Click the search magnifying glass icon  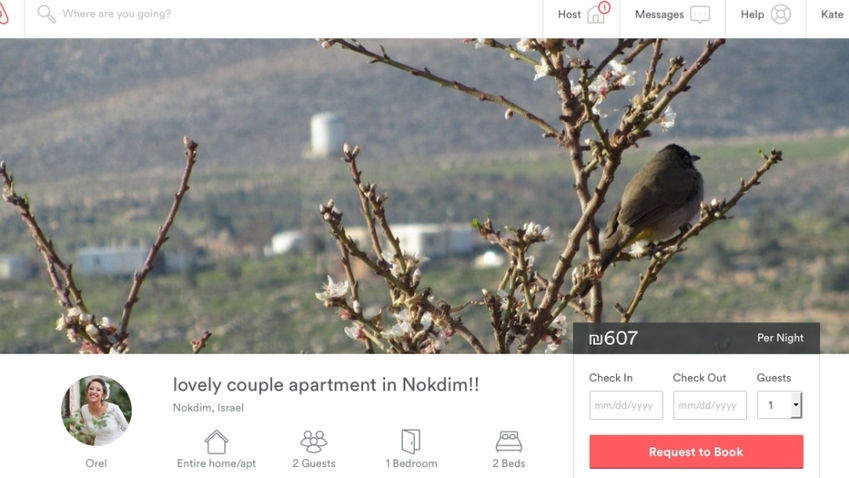(47, 14)
